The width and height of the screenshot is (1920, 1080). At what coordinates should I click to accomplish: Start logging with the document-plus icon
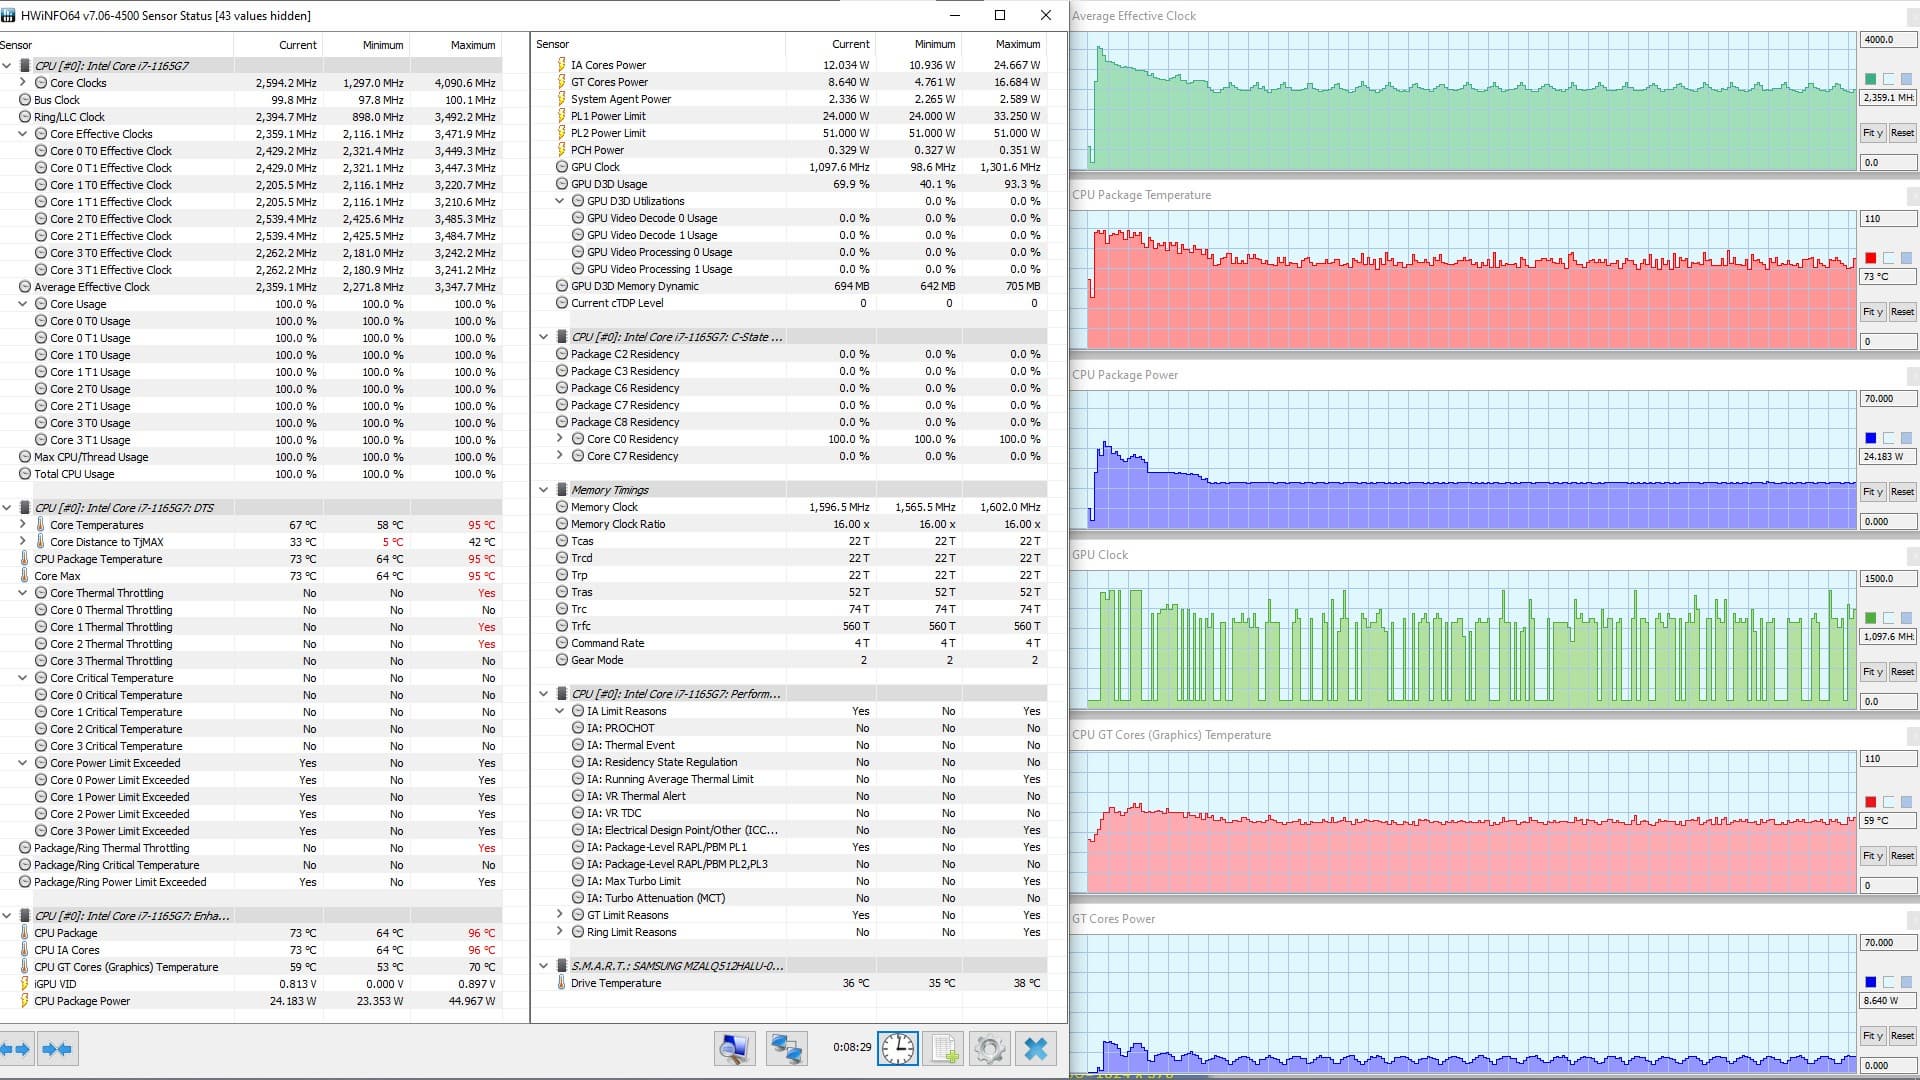tap(943, 1048)
